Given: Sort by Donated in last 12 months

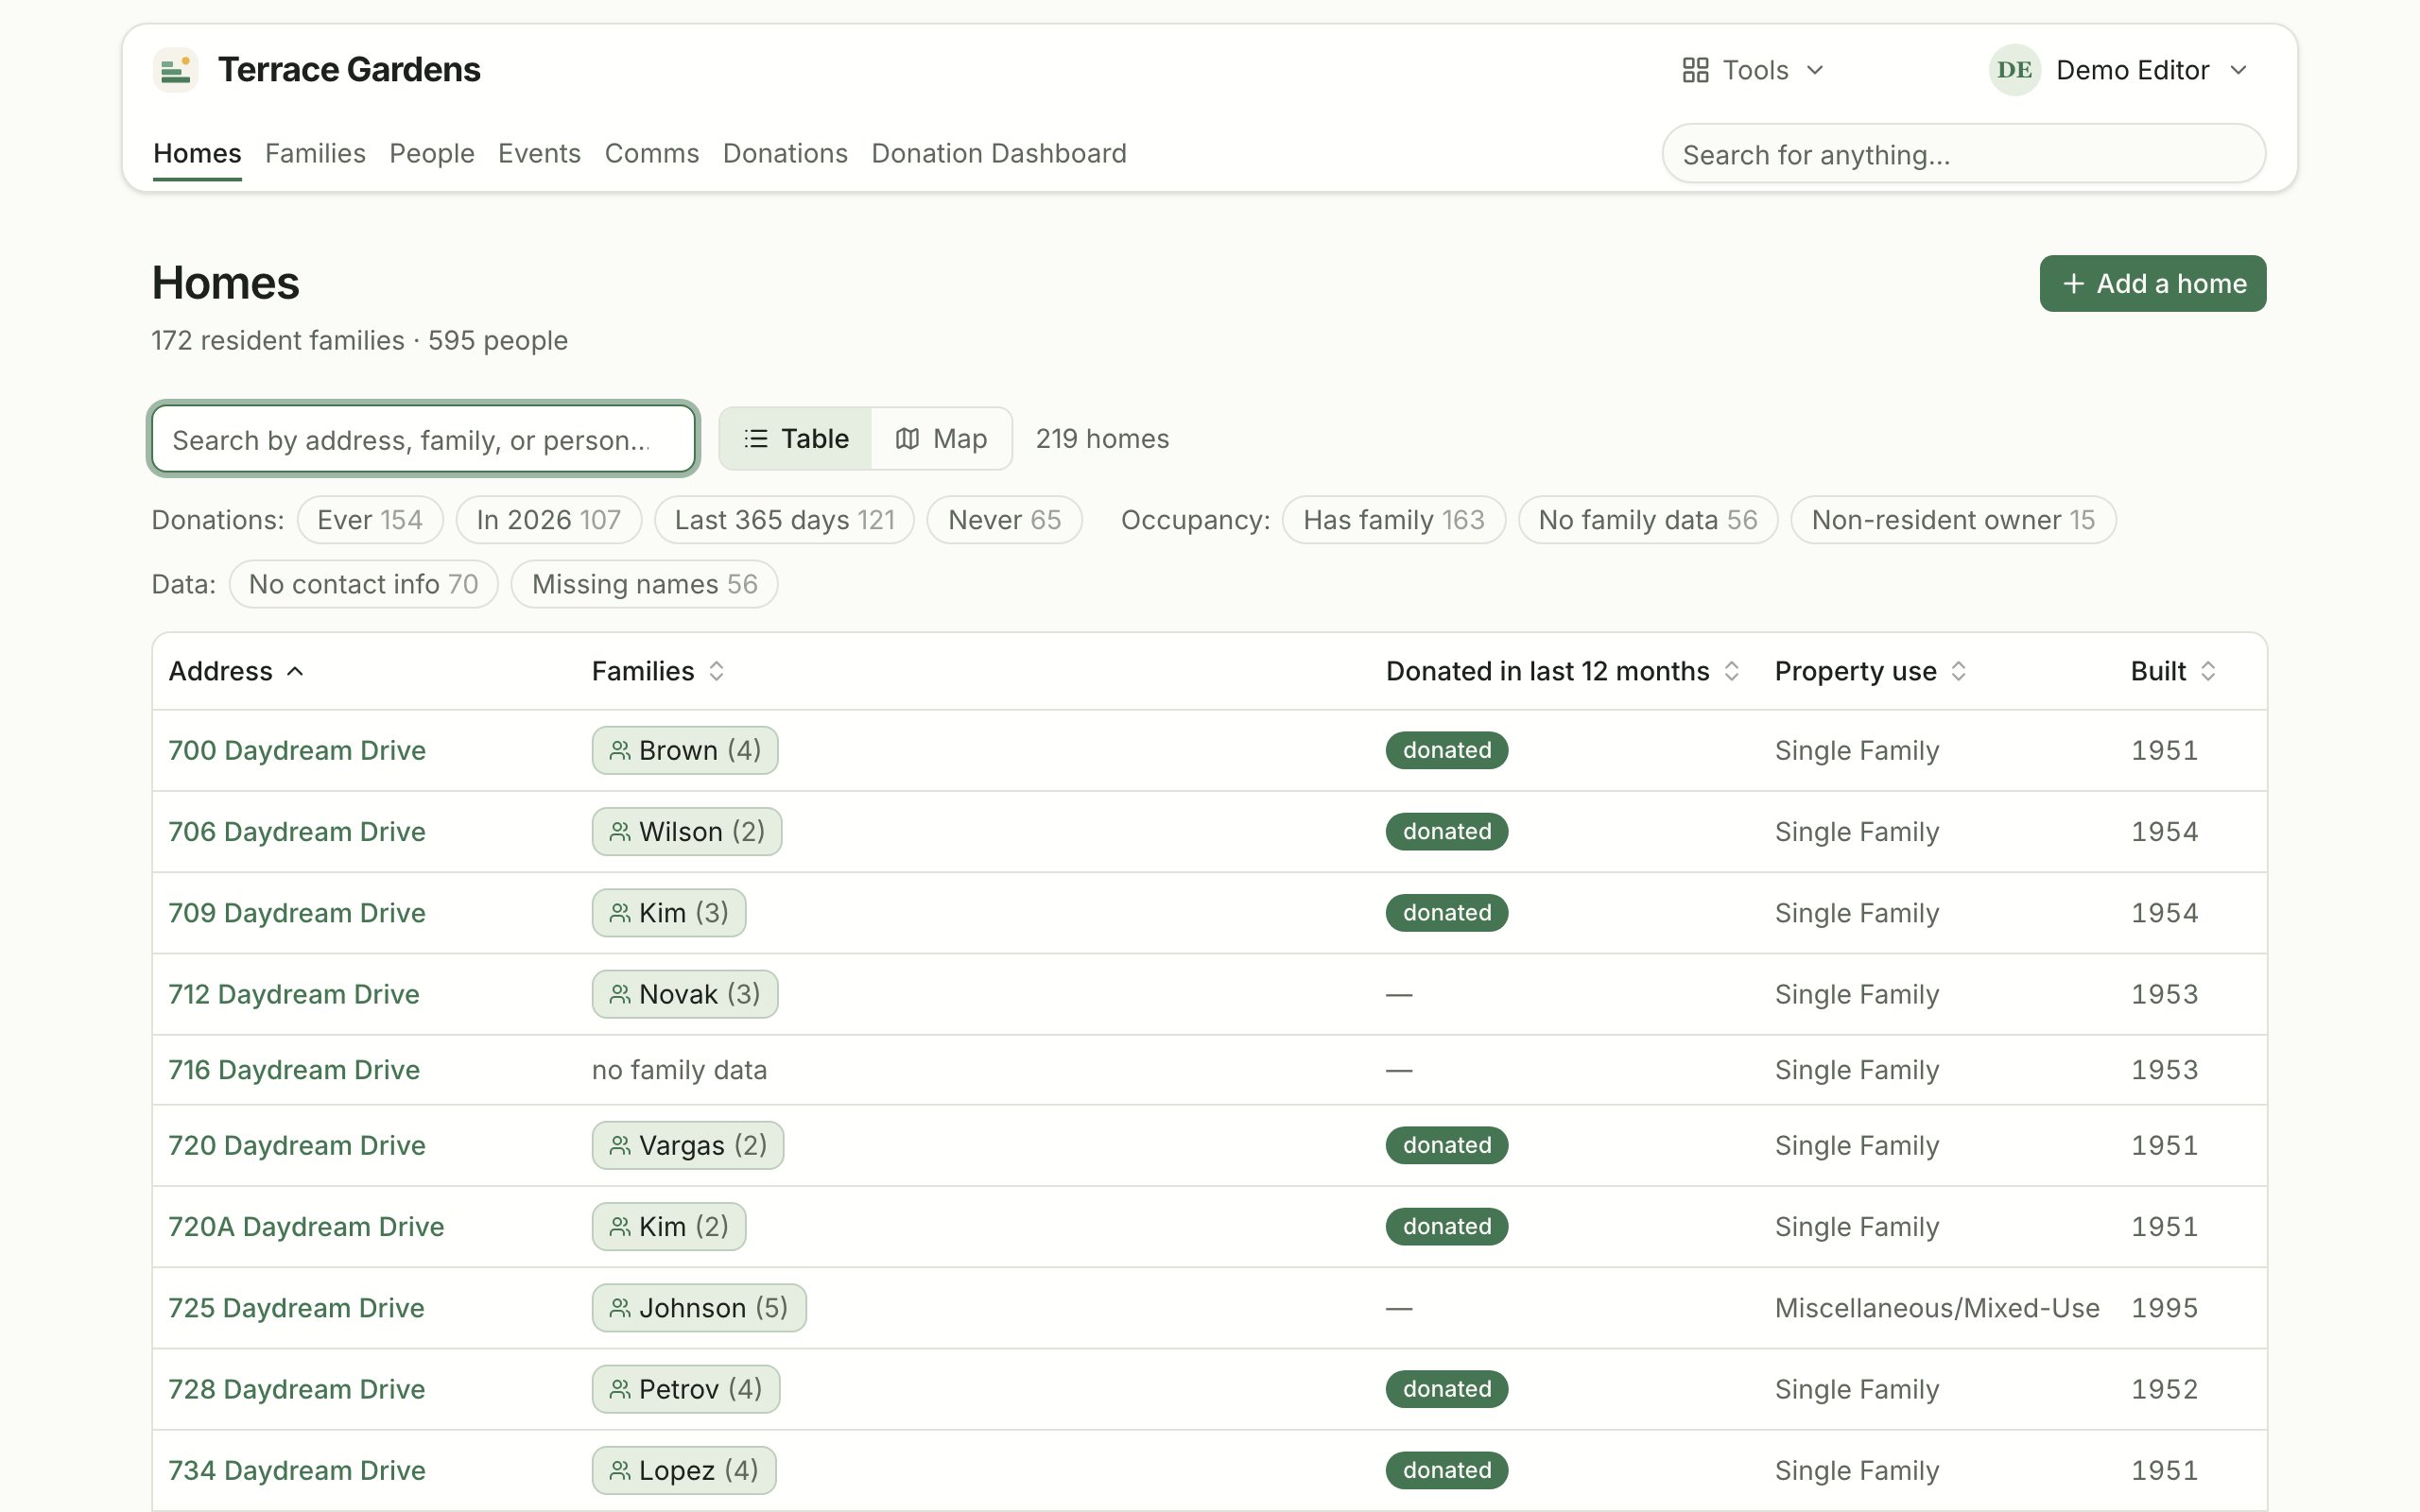Looking at the screenshot, I should [1562, 671].
